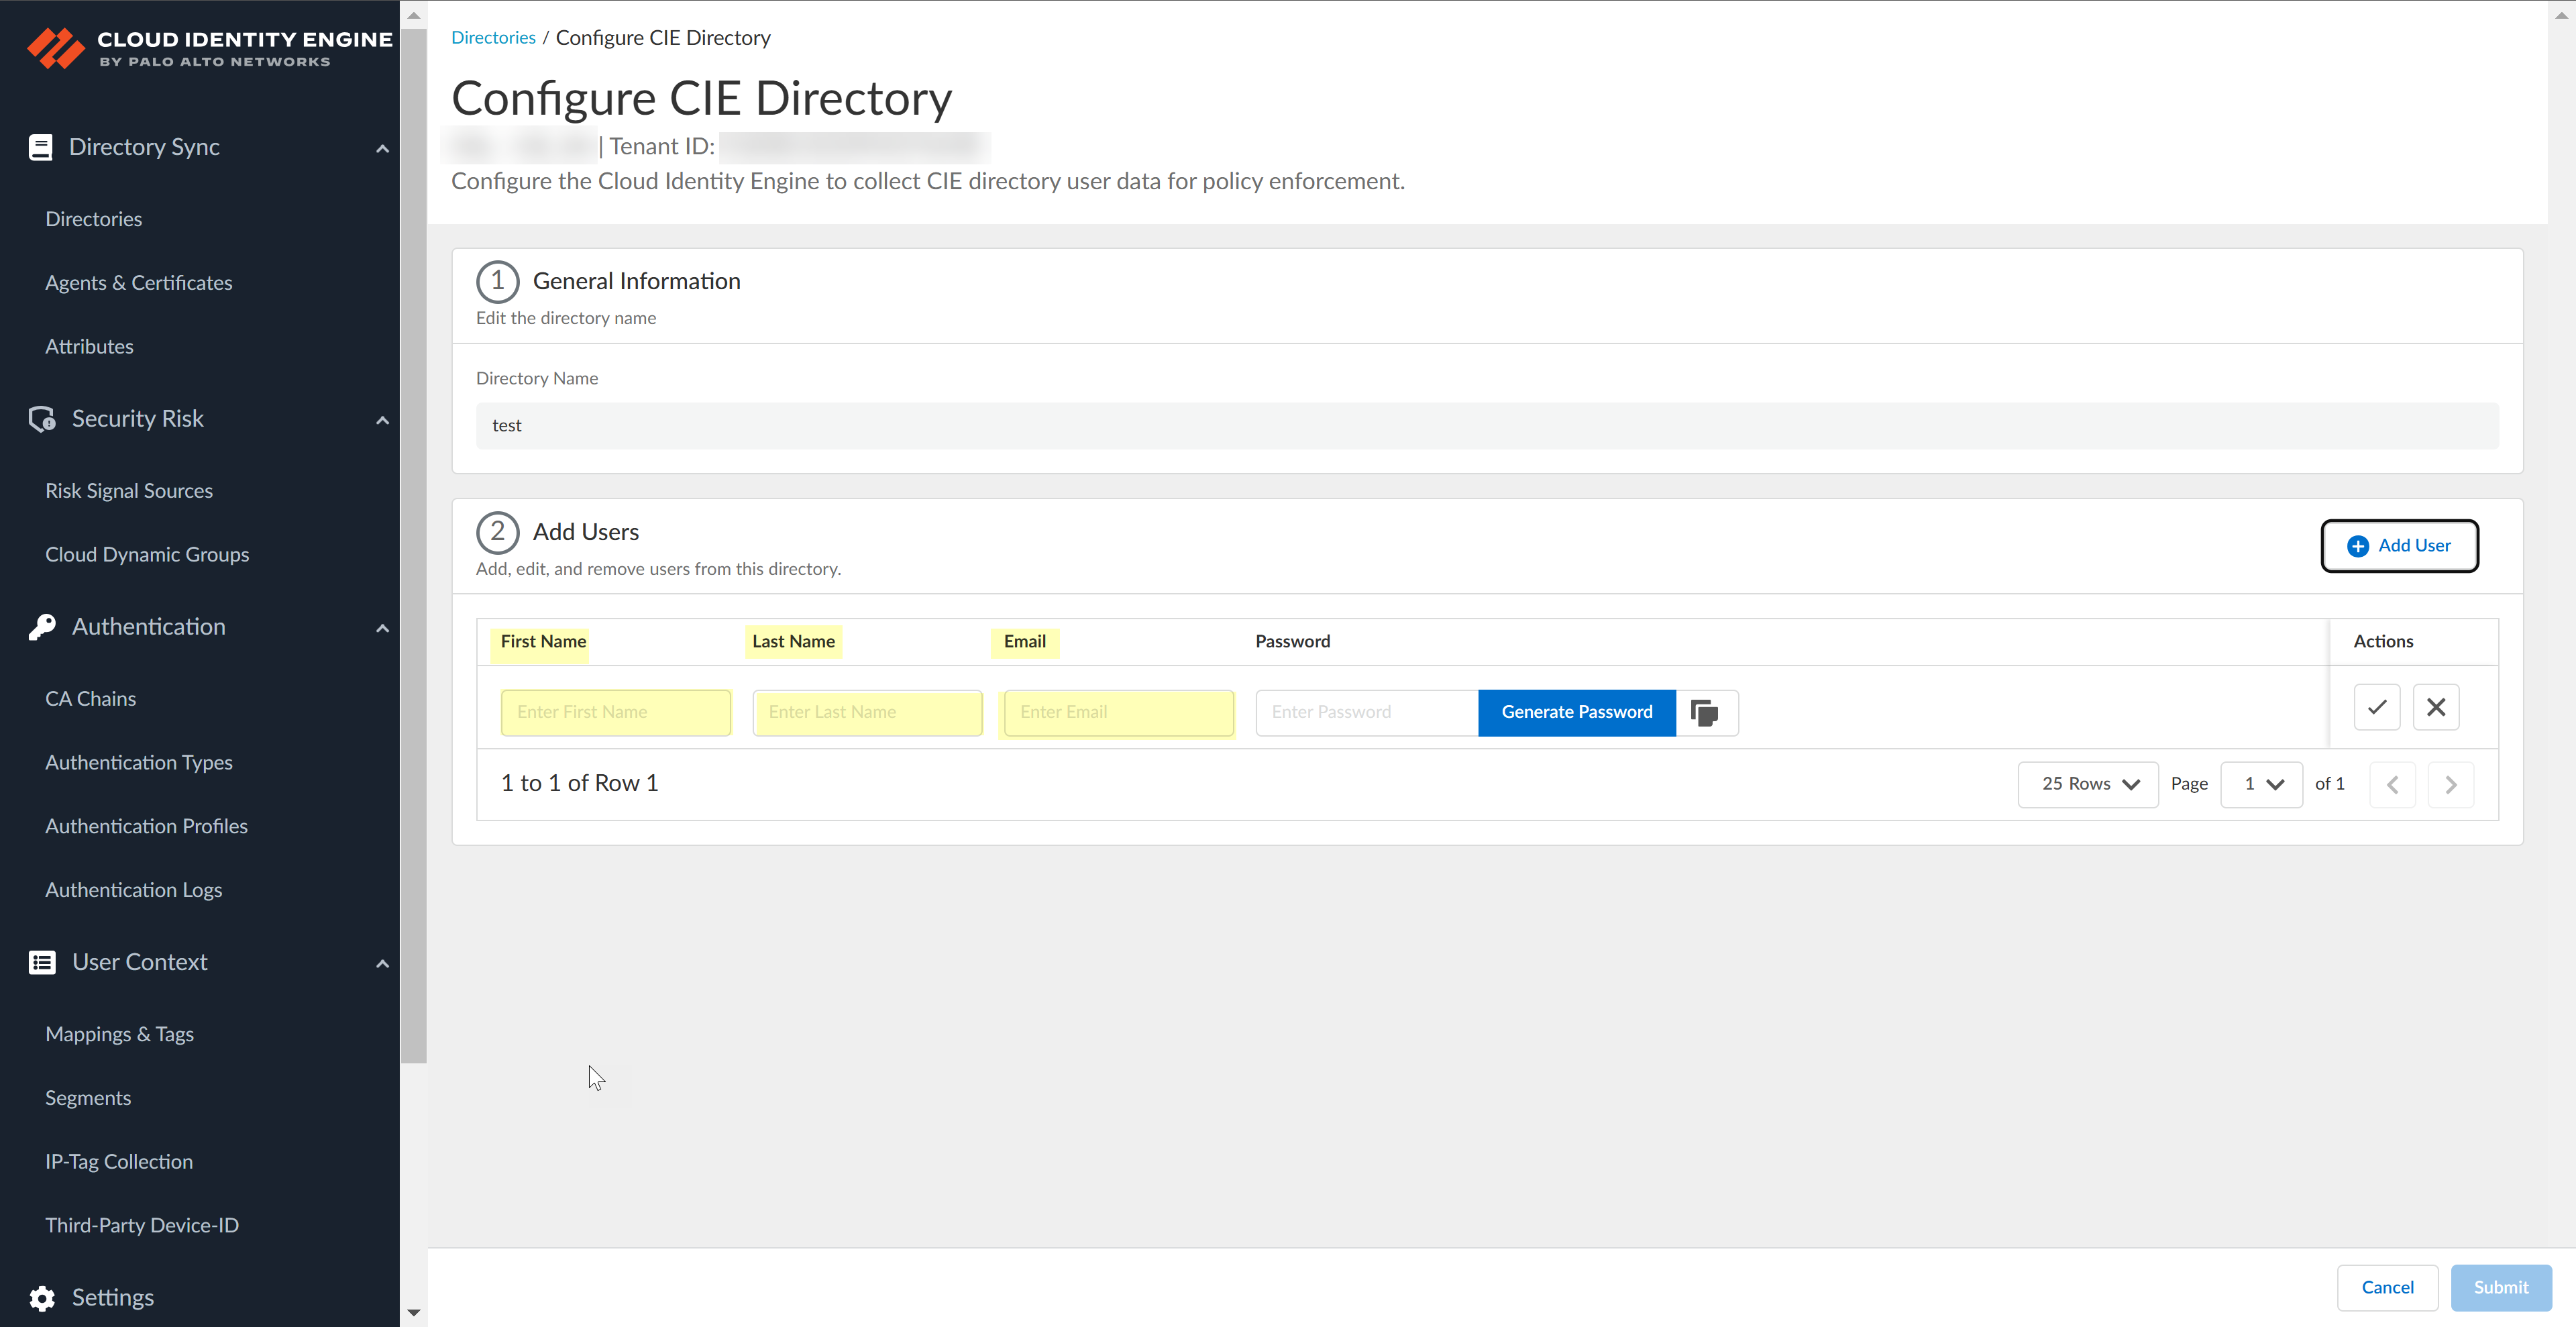Open Settings using the gear icon
The height and width of the screenshot is (1327, 2576).
(41, 1297)
